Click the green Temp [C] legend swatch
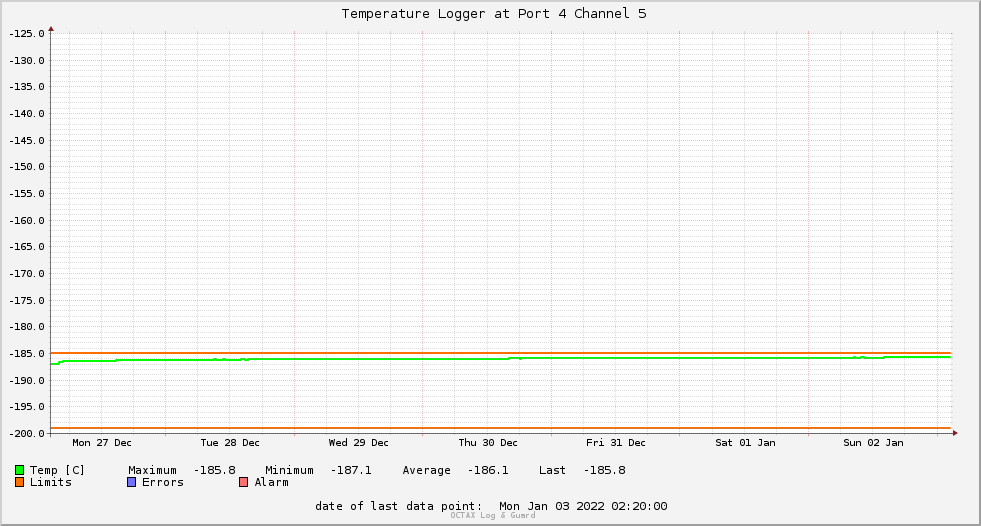This screenshot has width=981, height=526. tap(19, 470)
